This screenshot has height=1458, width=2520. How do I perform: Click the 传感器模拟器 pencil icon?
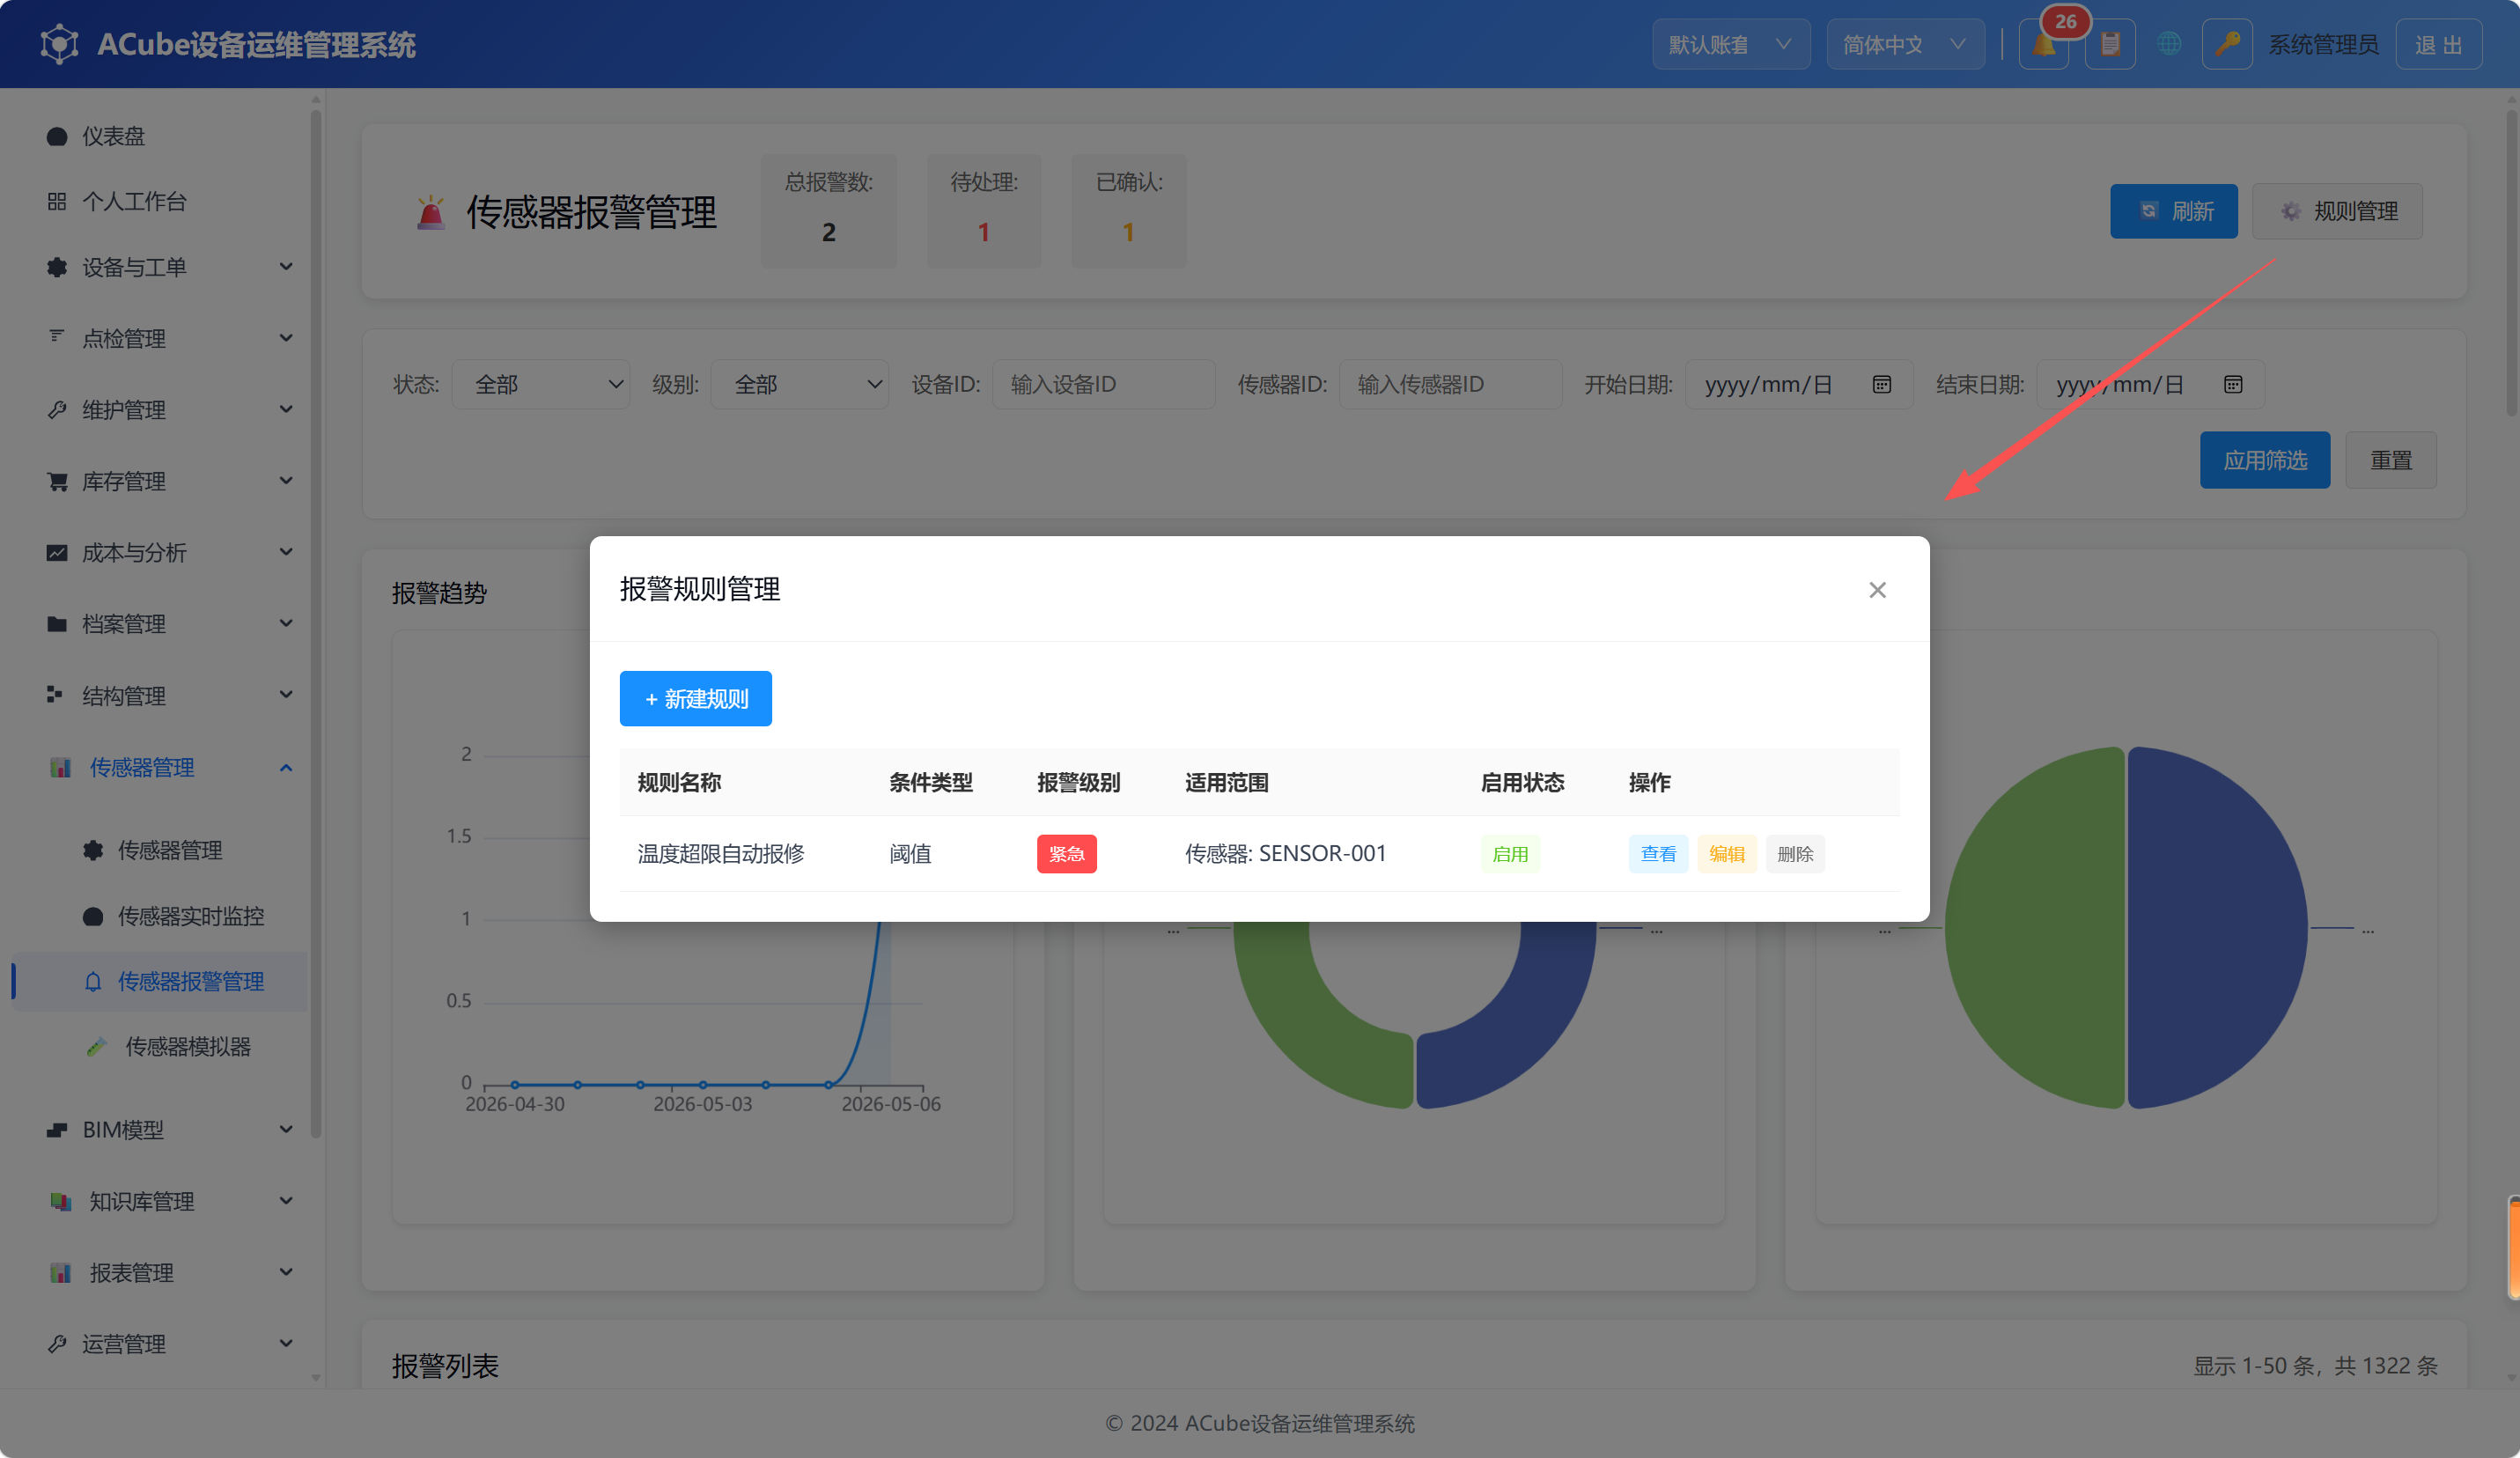click(x=96, y=1047)
